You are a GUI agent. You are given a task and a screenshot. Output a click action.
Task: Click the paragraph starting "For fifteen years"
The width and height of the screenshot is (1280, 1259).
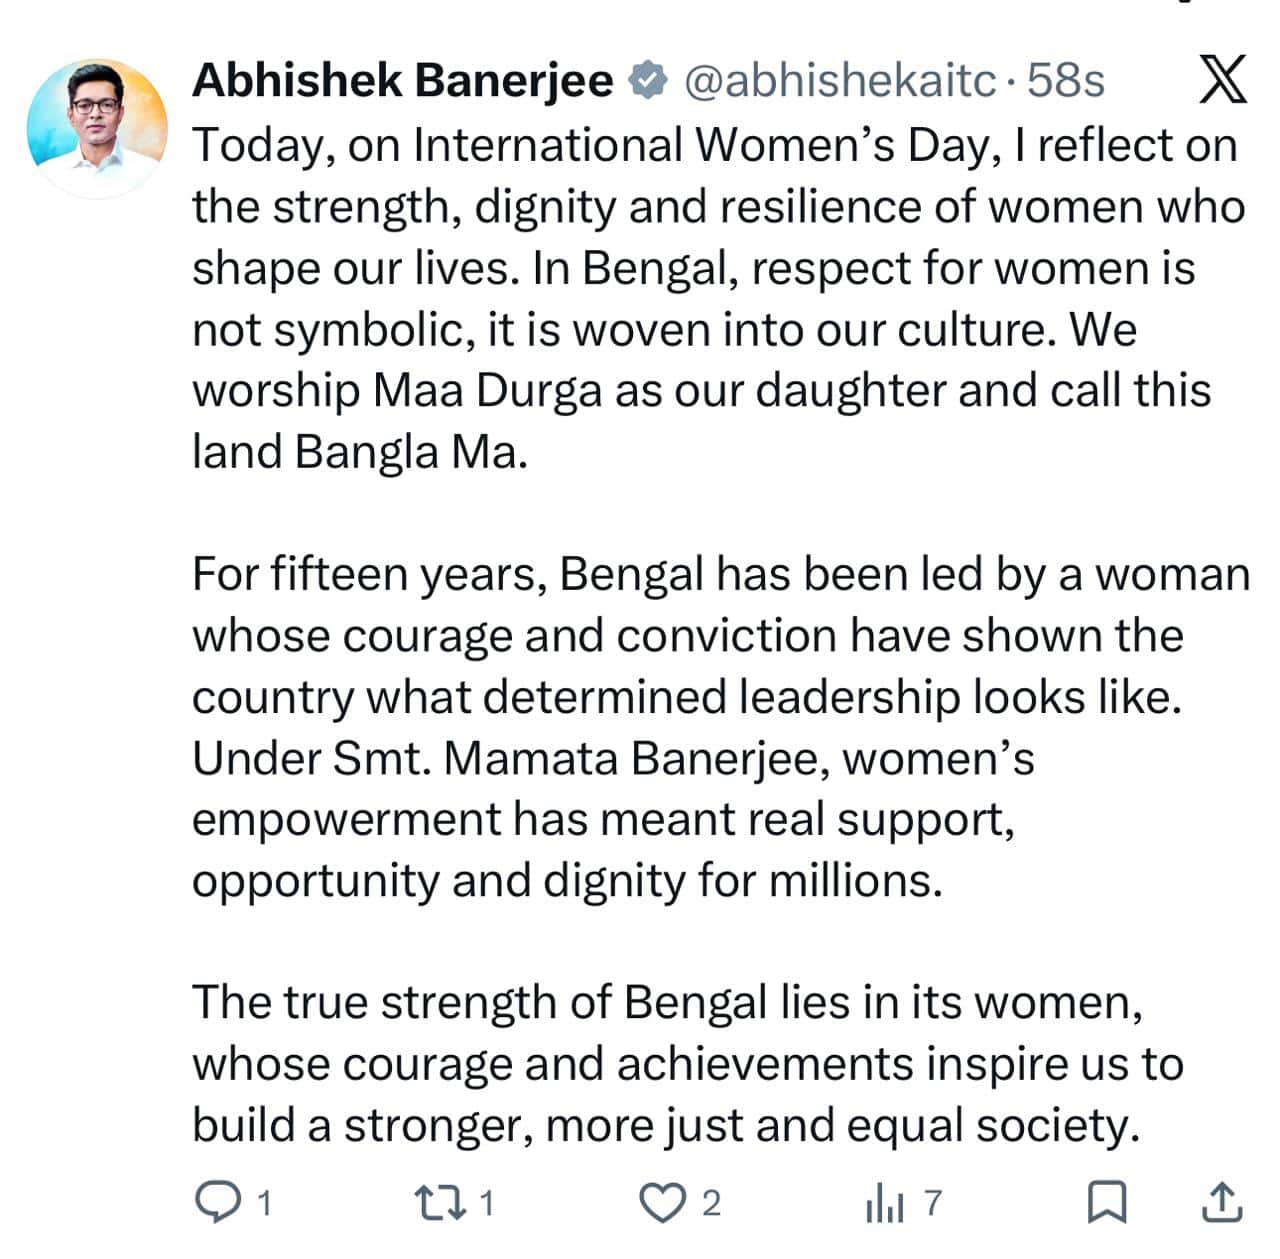[x=700, y=727]
